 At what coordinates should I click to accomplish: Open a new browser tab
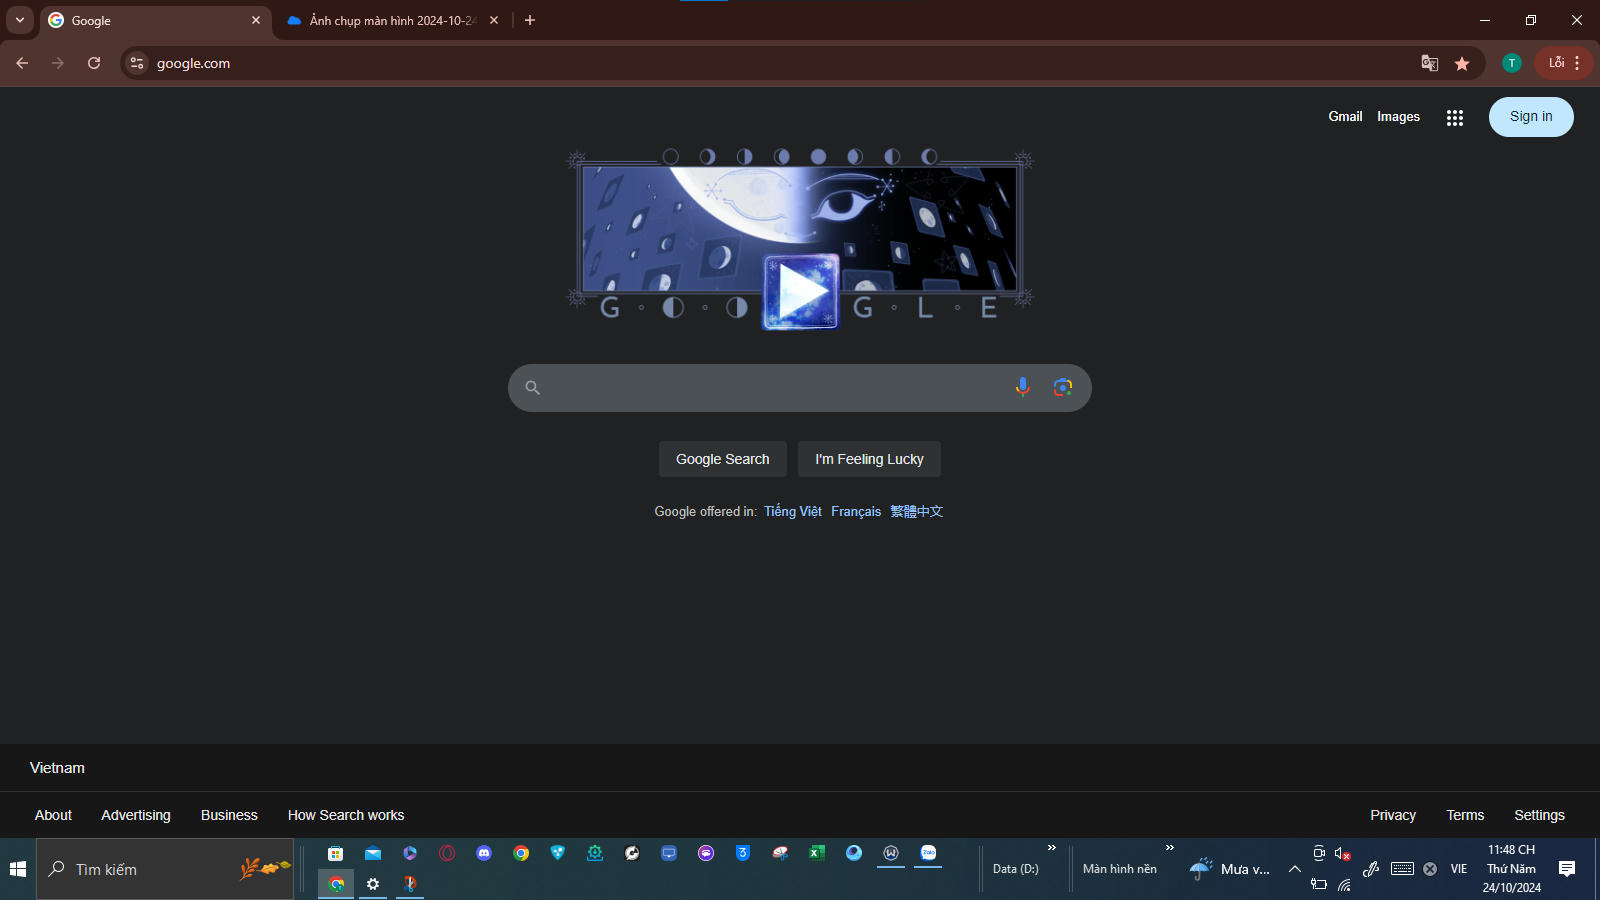coord(530,20)
